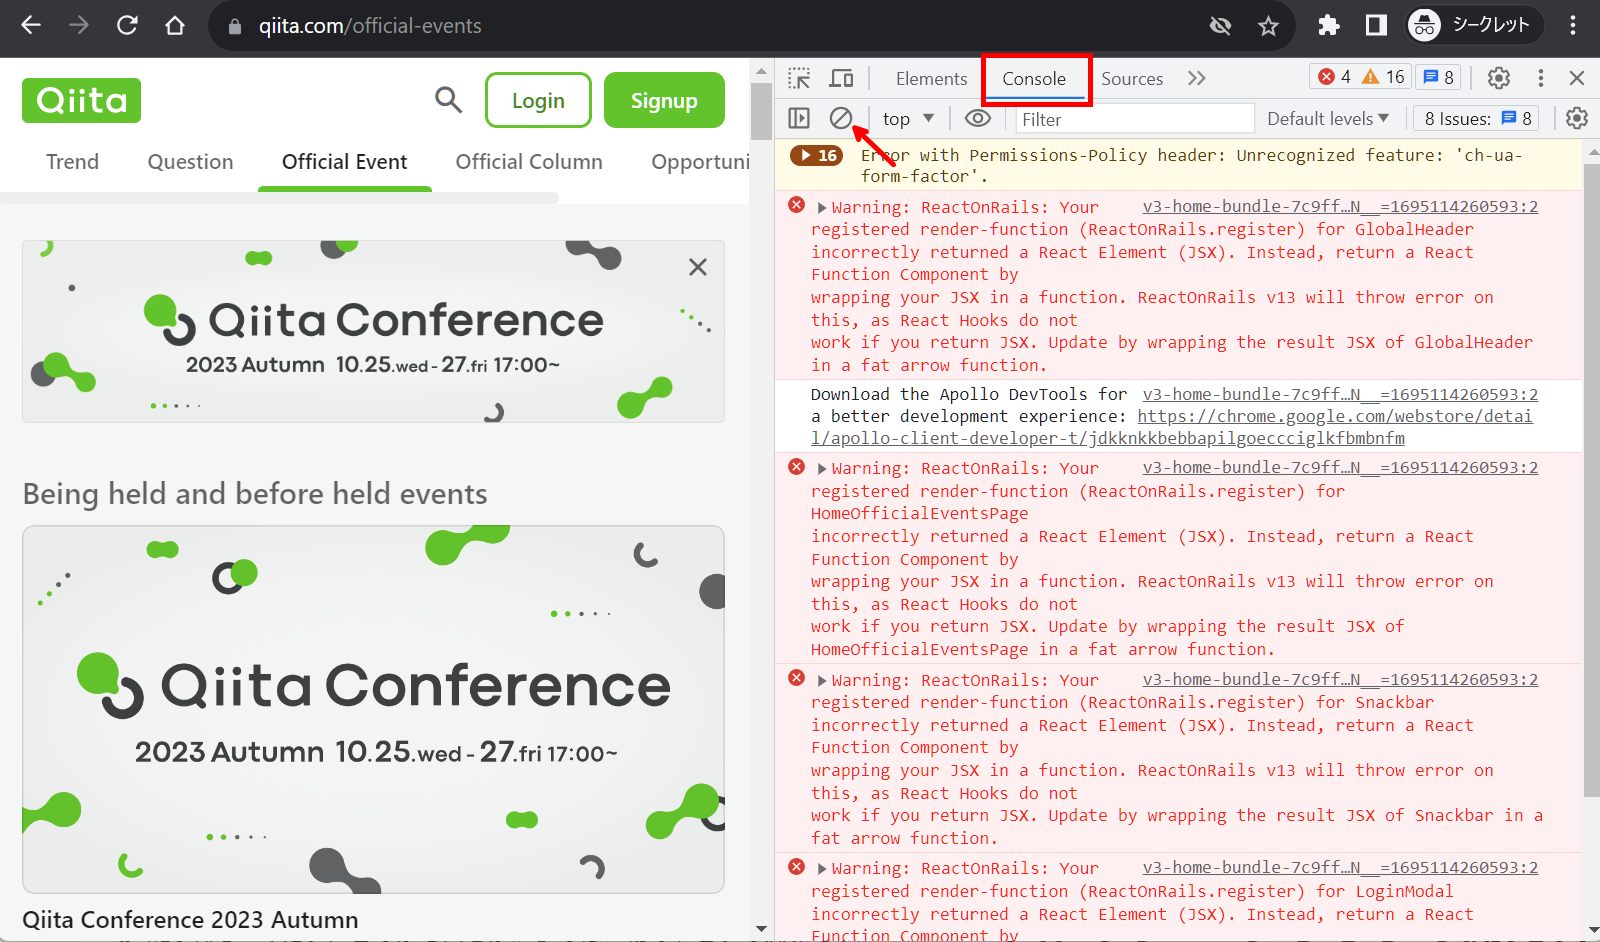The image size is (1600, 942).
Task: Open the source link of the Apollo DevTools message
Action: 1340,394
